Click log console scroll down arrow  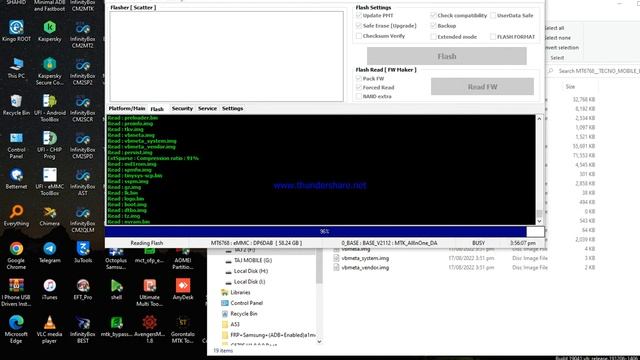pos(539,221)
